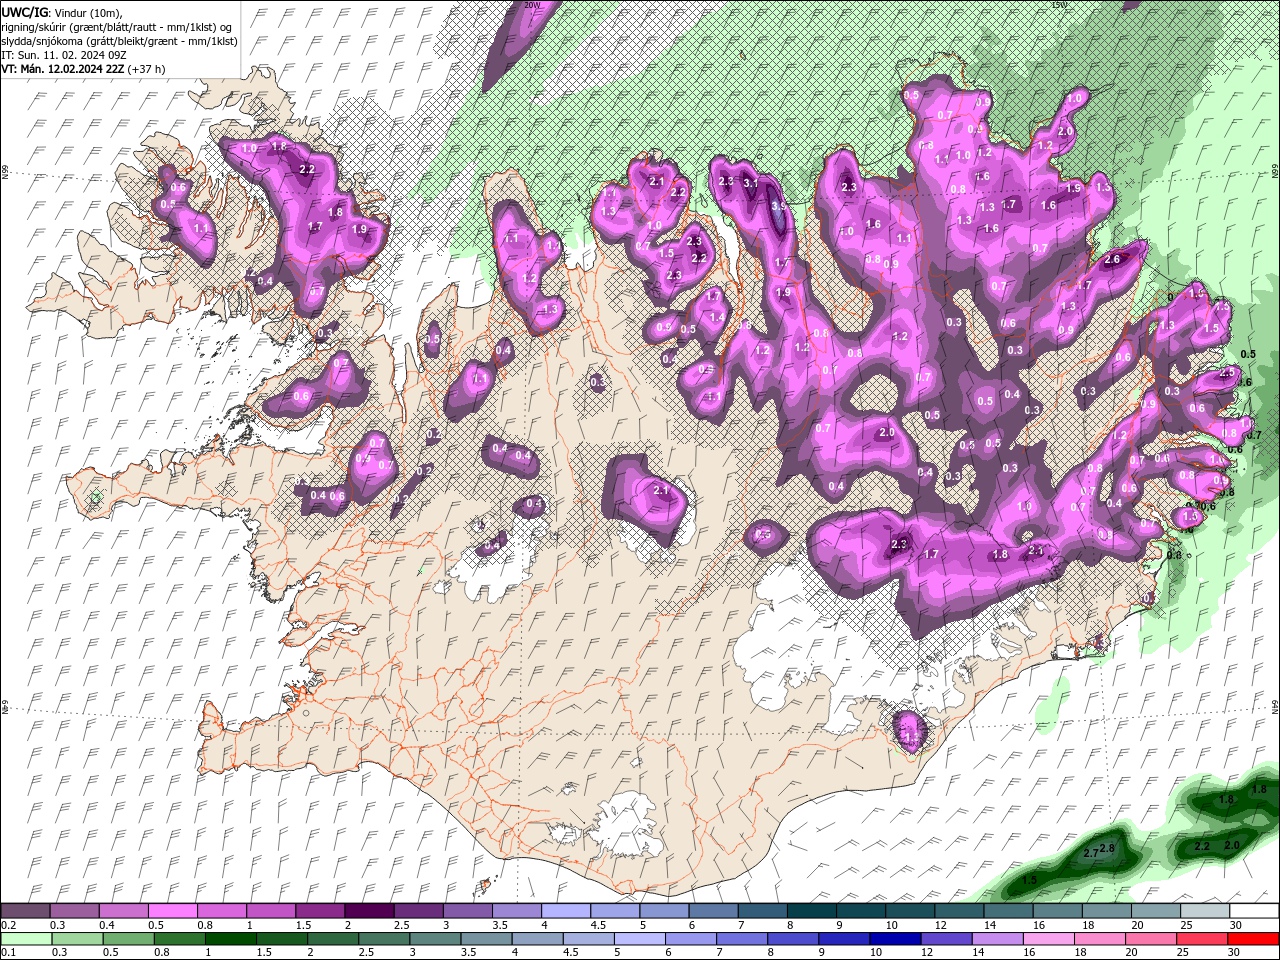Select the "rigning/skúrir (grænt/blátt/rautt - mm/1klst) og" line
The width and height of the screenshot is (1280, 960).
coord(118,27)
